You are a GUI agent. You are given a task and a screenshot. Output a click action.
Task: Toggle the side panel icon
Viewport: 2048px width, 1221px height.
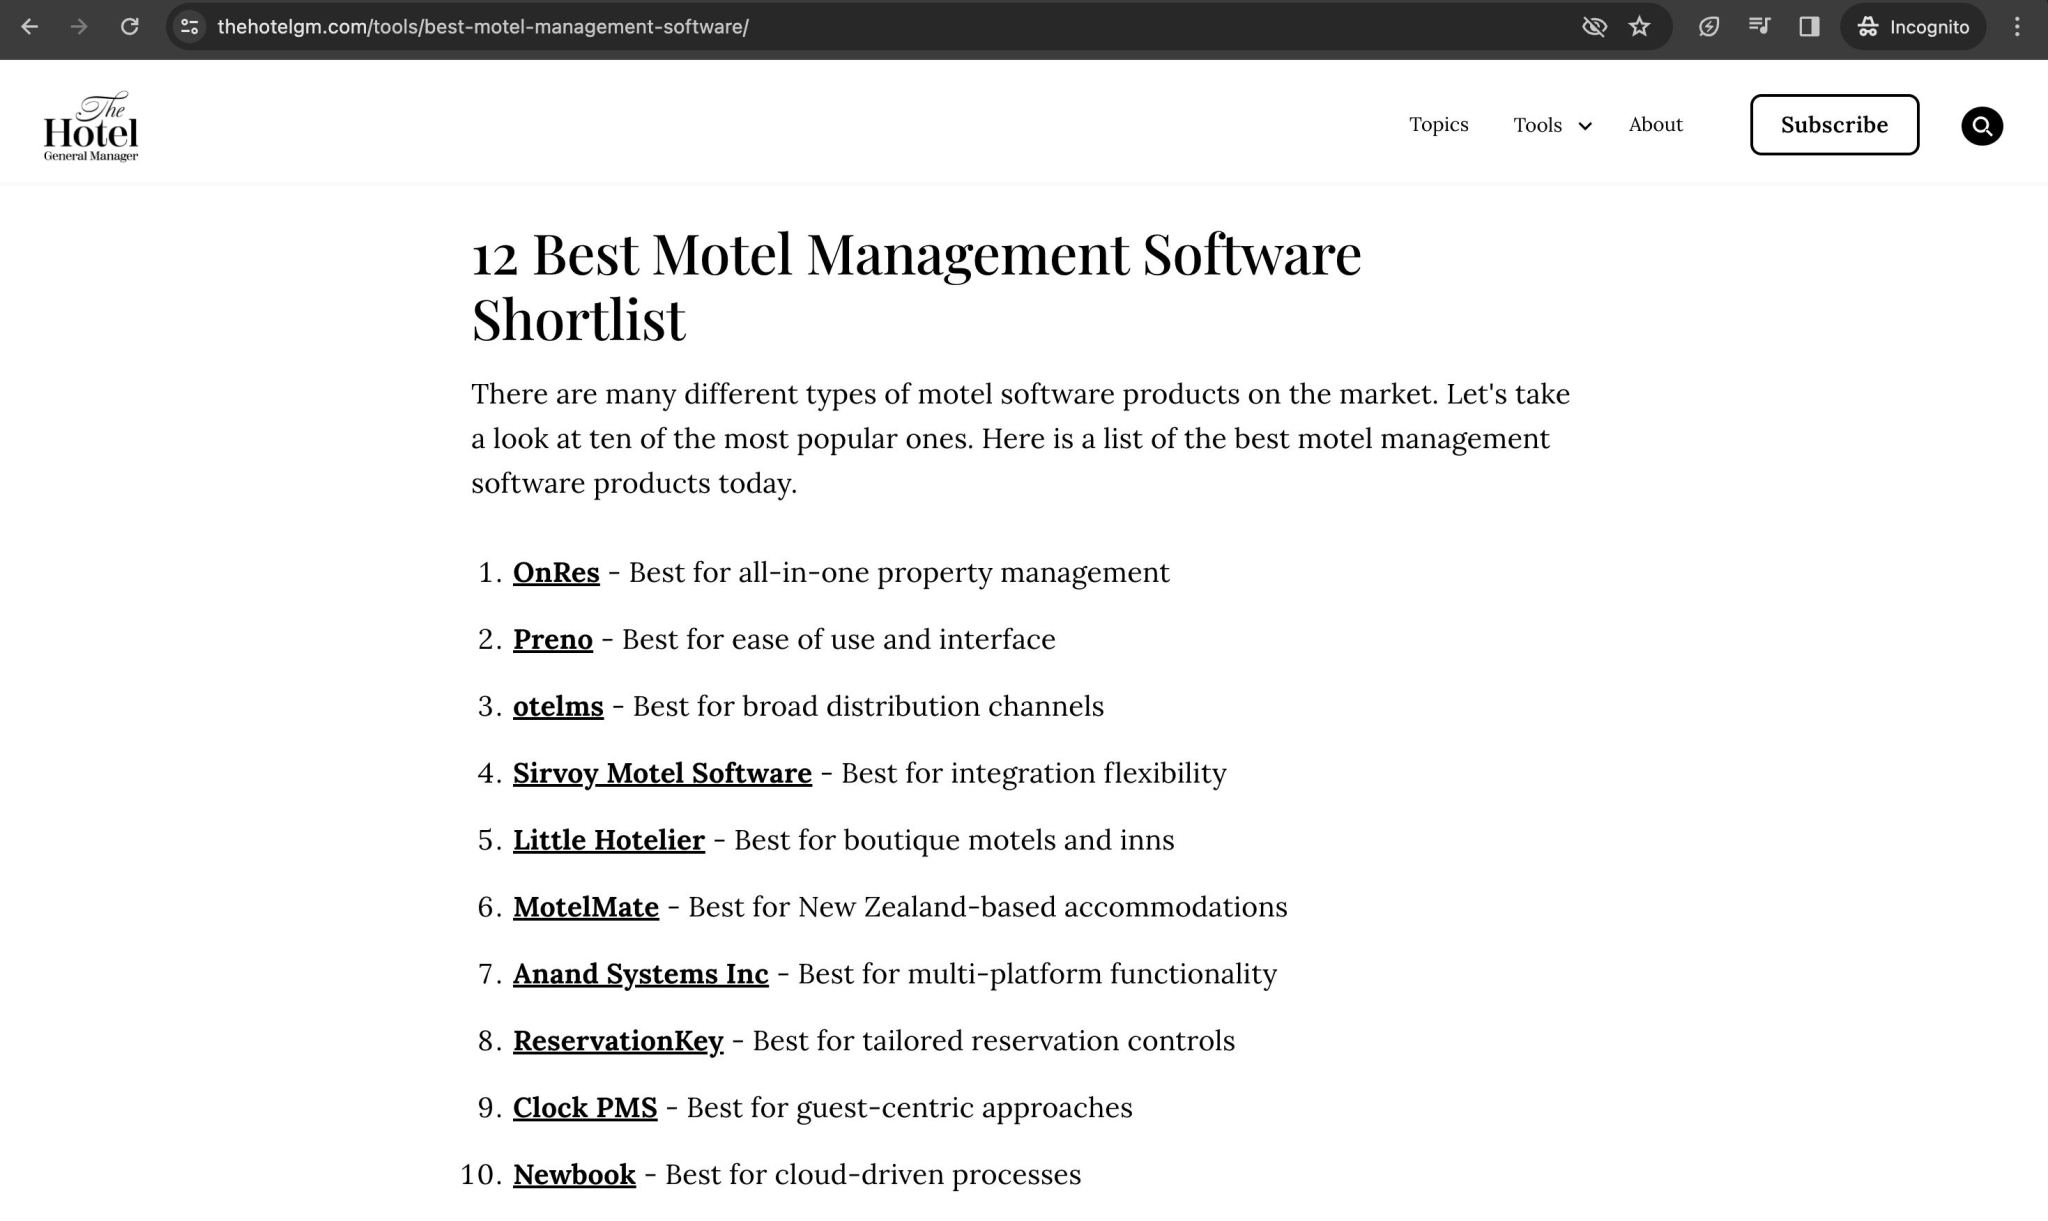click(1808, 26)
